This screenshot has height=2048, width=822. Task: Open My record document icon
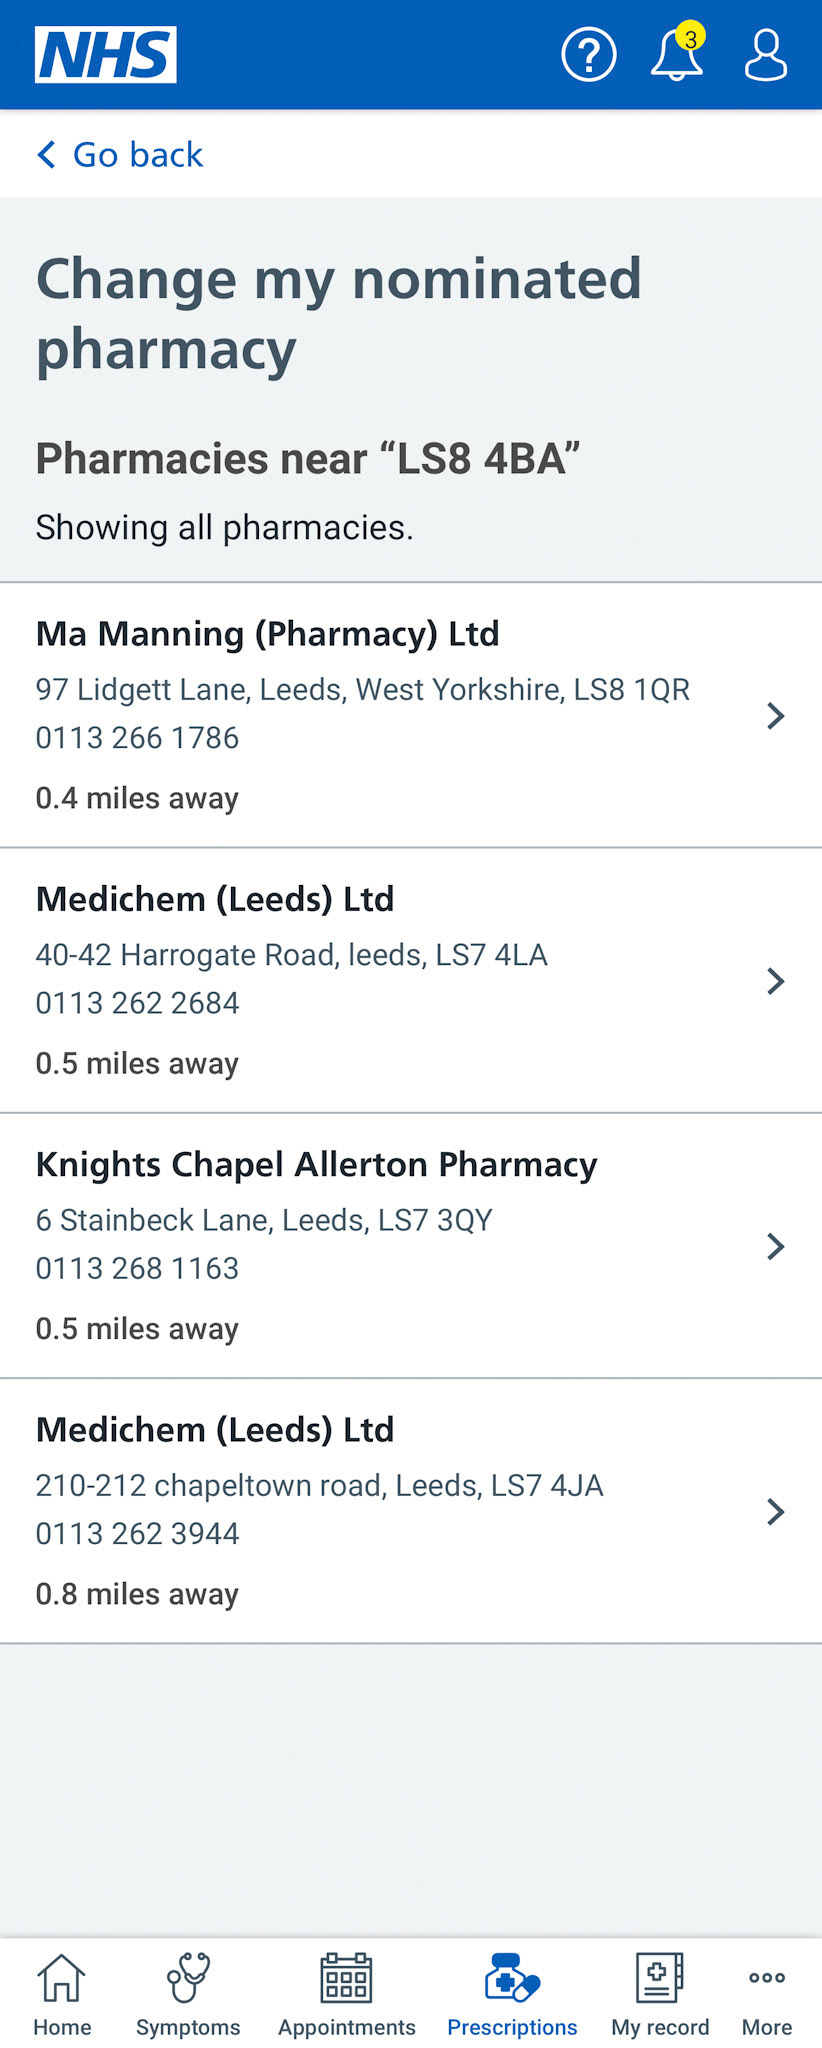[660, 1977]
